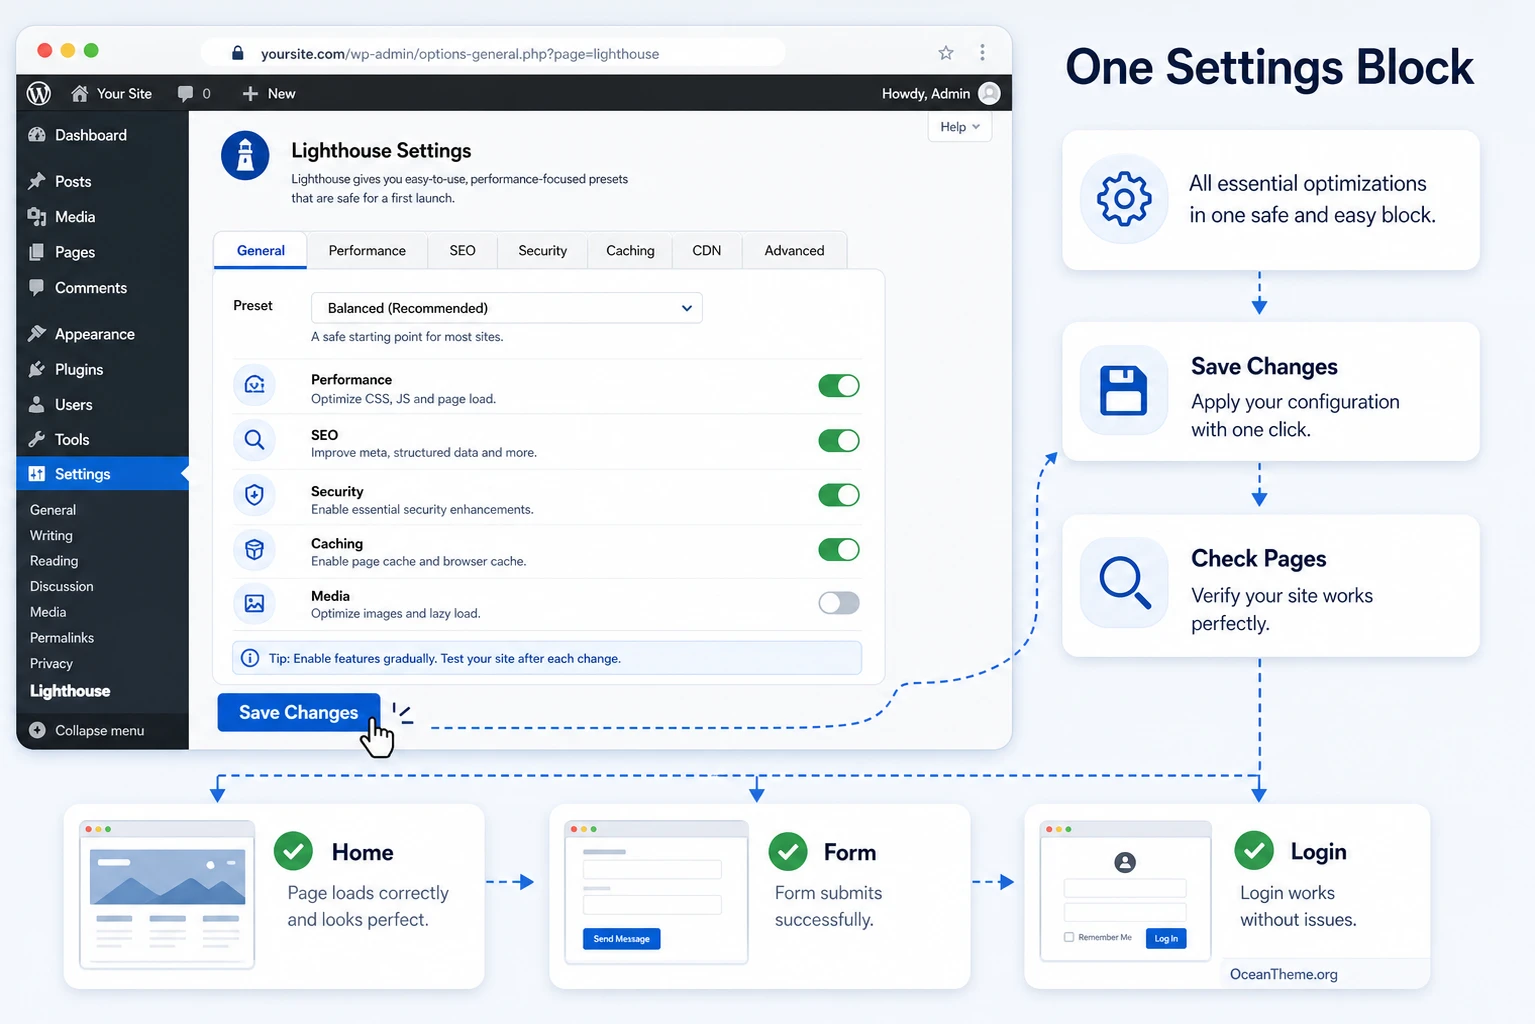
Task: Click the browser address bar URL
Action: [460, 54]
